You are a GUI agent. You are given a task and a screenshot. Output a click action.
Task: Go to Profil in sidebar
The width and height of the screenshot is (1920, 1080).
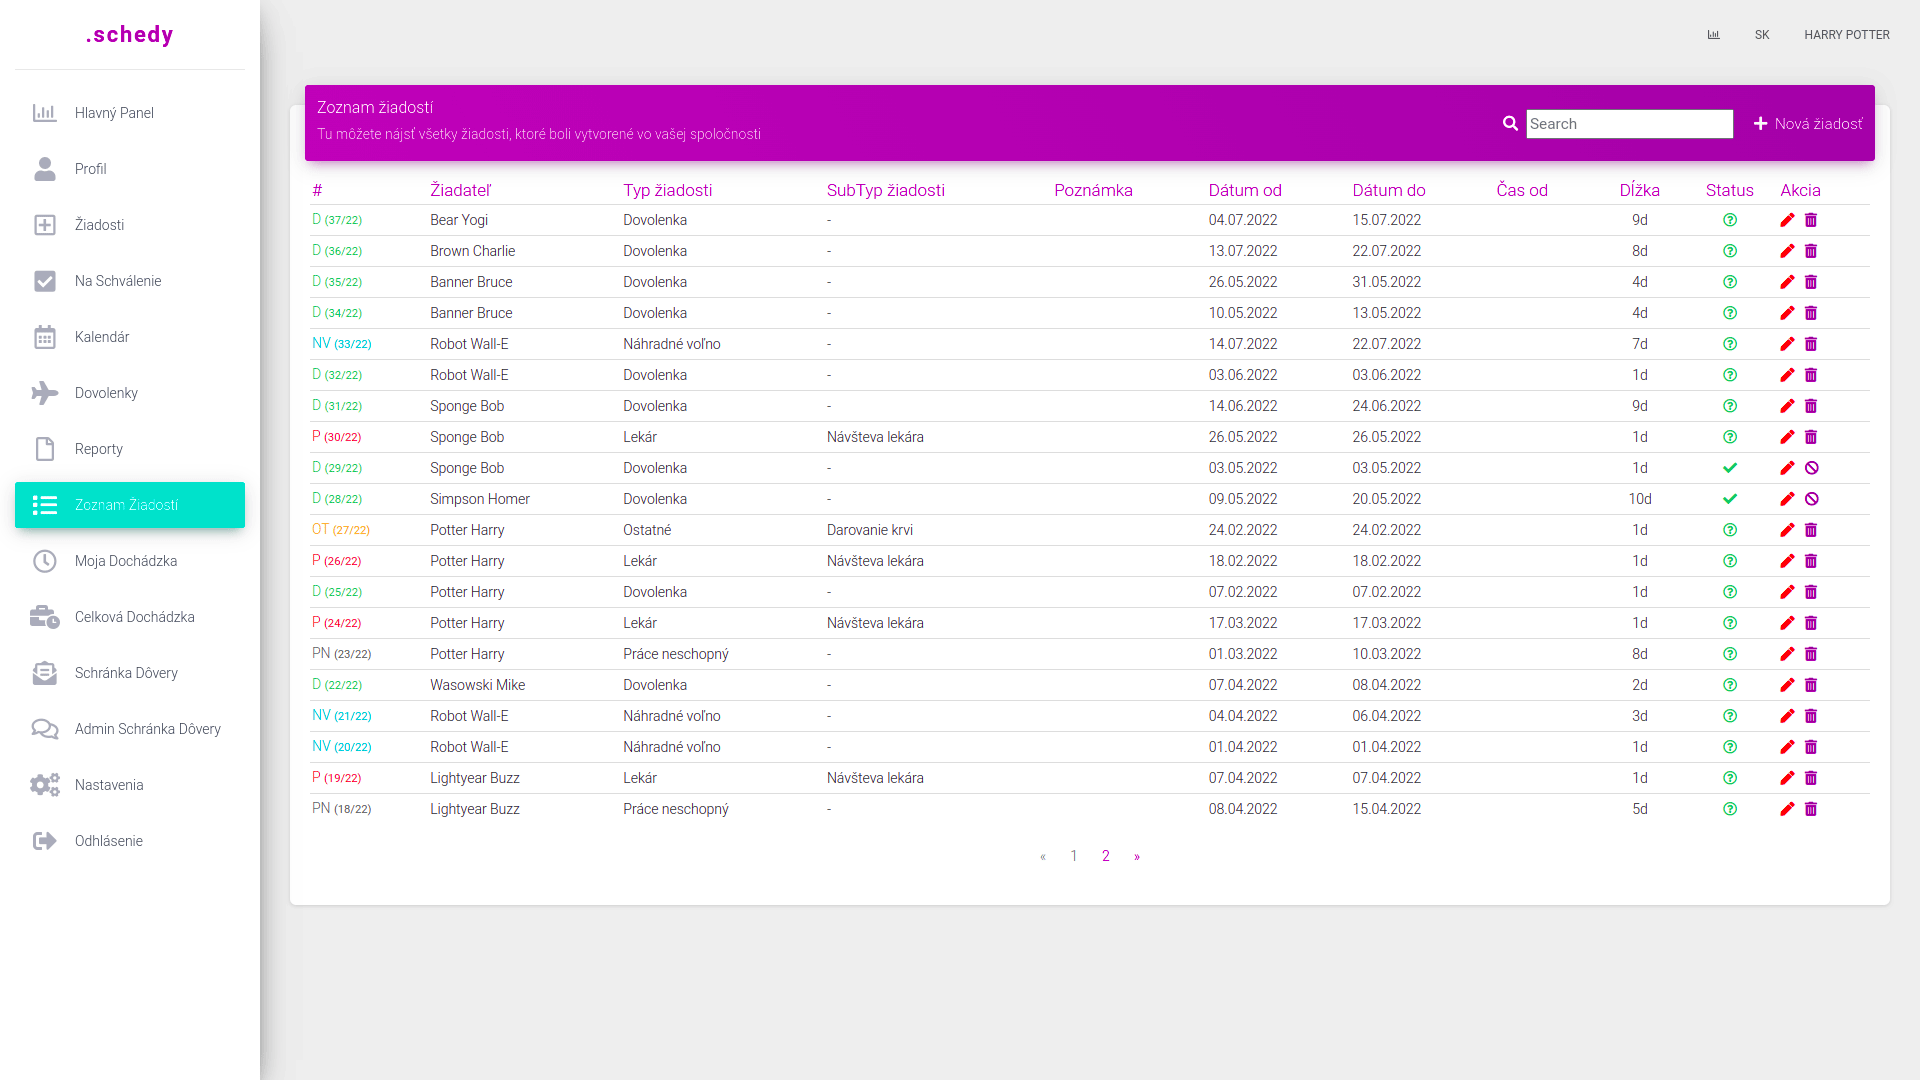130,169
